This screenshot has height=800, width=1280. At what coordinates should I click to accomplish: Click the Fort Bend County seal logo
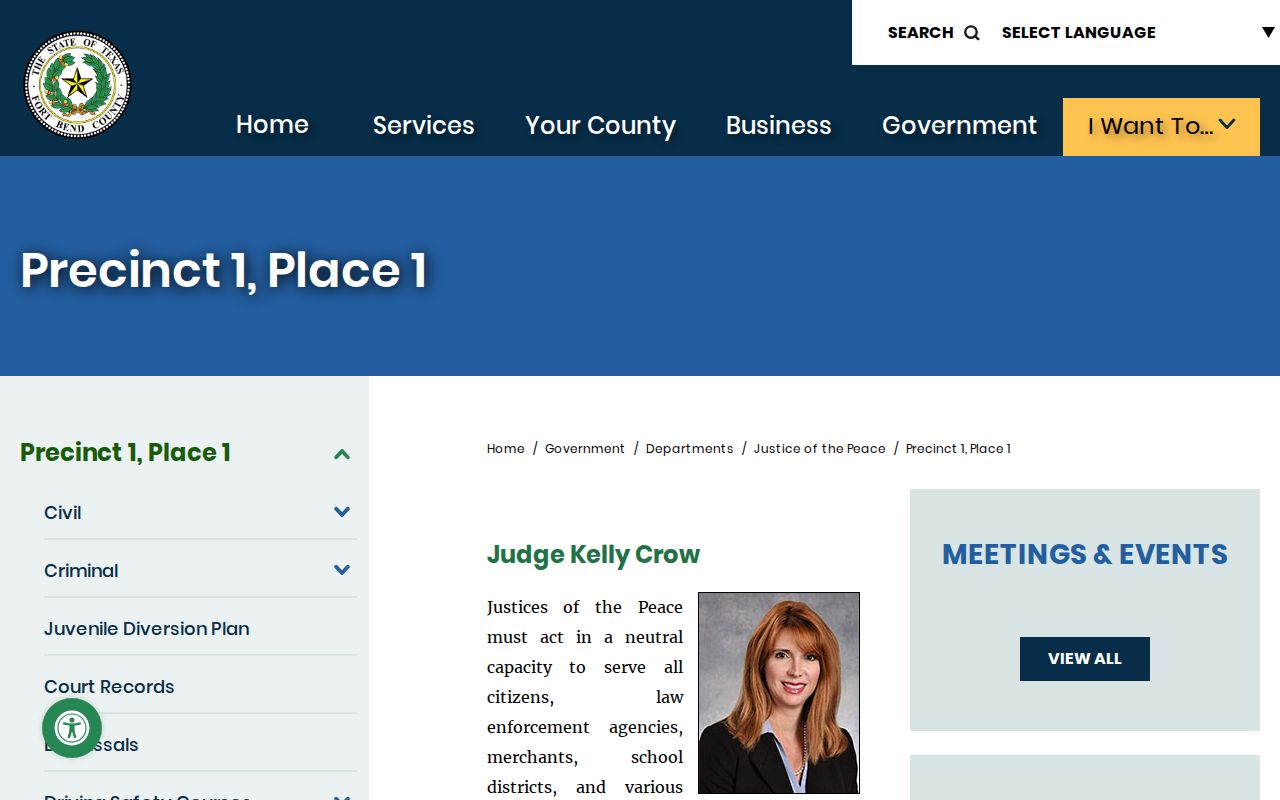(x=77, y=84)
